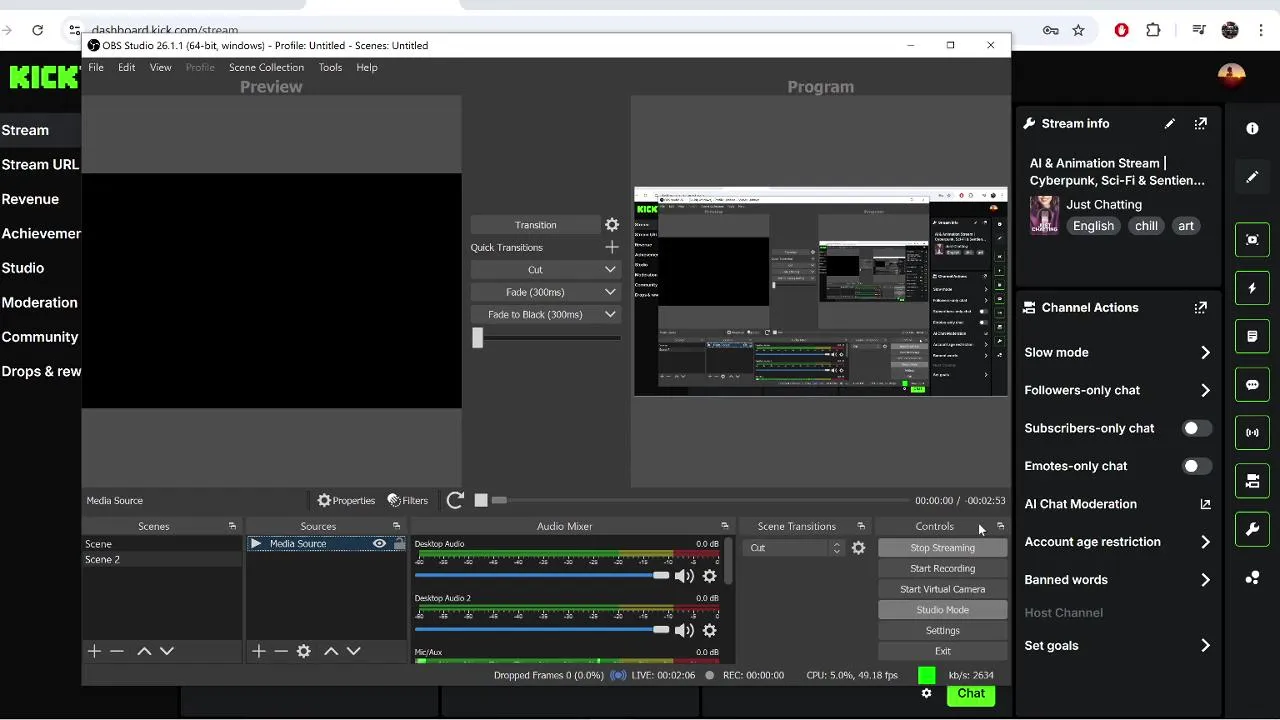
Task: Click Kick sidebar chat bubble icon
Action: click(1252, 385)
